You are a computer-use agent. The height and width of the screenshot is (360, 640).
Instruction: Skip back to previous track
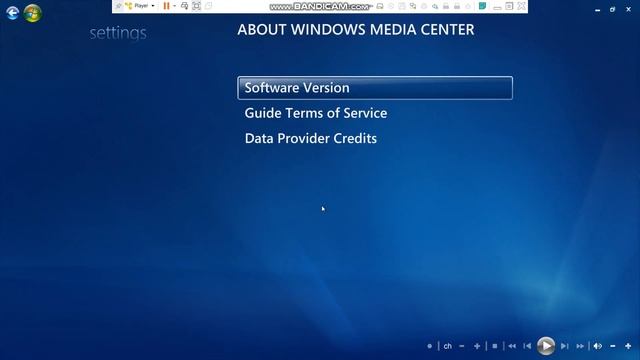coord(527,346)
